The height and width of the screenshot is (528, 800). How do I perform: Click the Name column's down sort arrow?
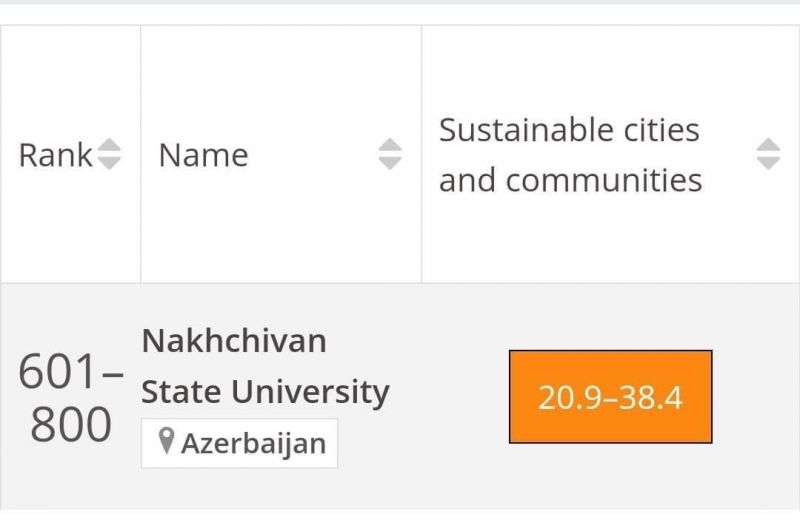390,163
